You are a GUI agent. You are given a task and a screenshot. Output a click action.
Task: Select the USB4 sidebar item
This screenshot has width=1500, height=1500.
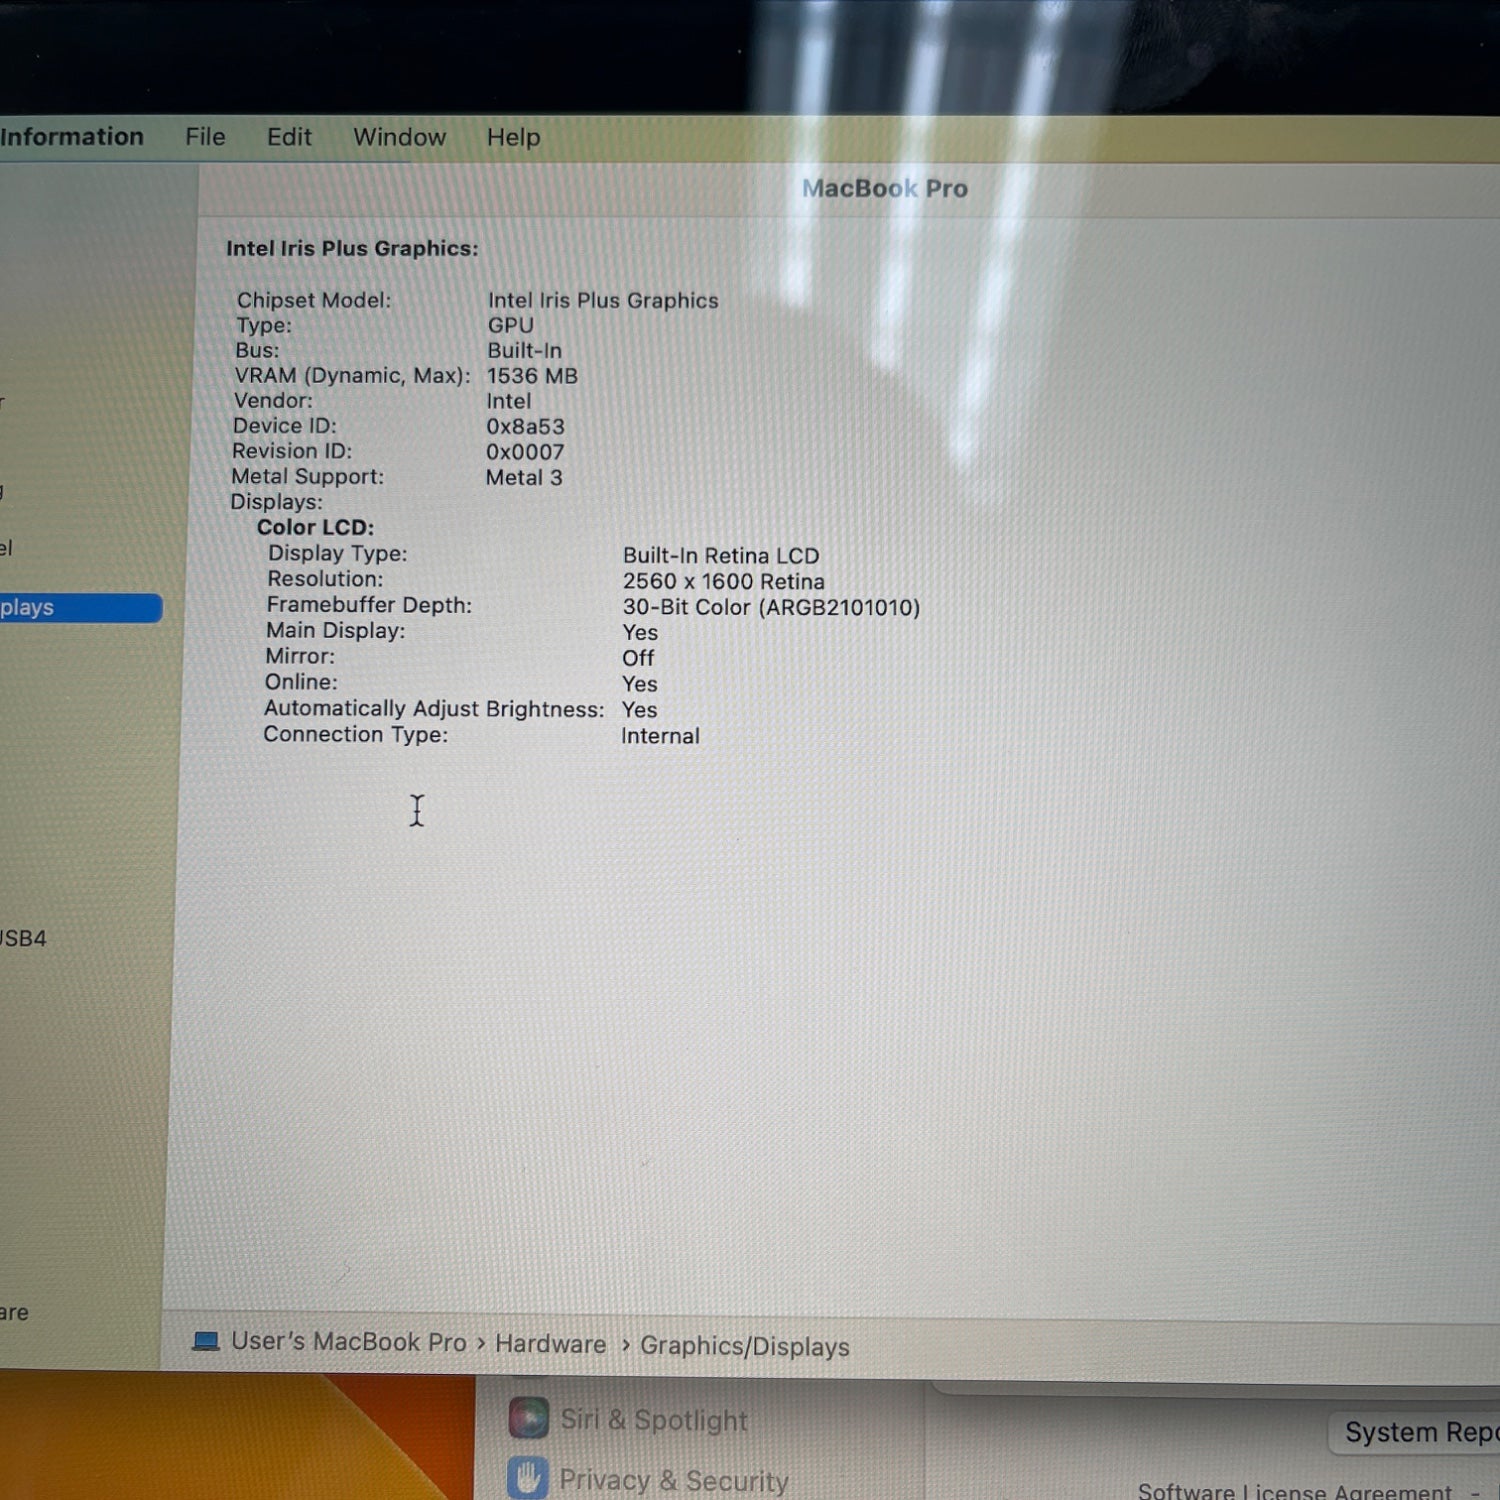pyautogui.click(x=23, y=938)
